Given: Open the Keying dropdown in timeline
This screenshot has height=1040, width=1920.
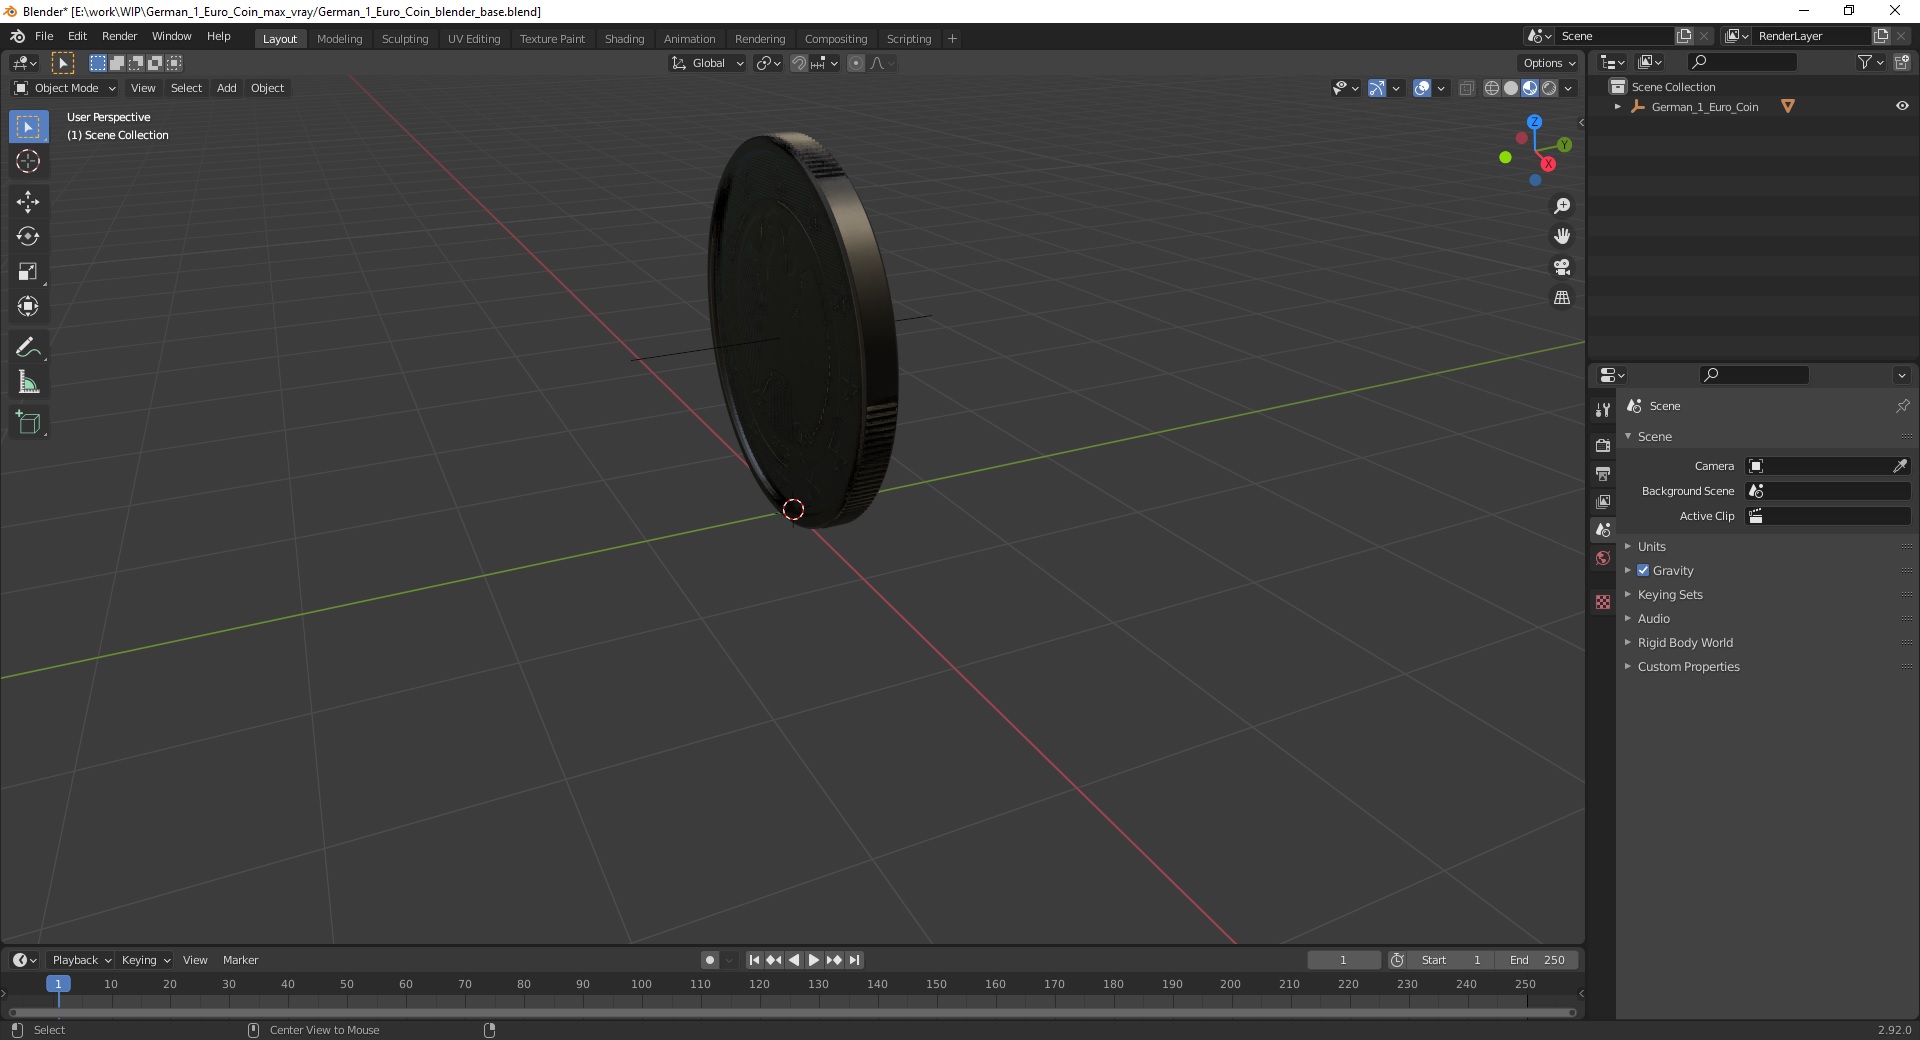Looking at the screenshot, I should point(145,960).
